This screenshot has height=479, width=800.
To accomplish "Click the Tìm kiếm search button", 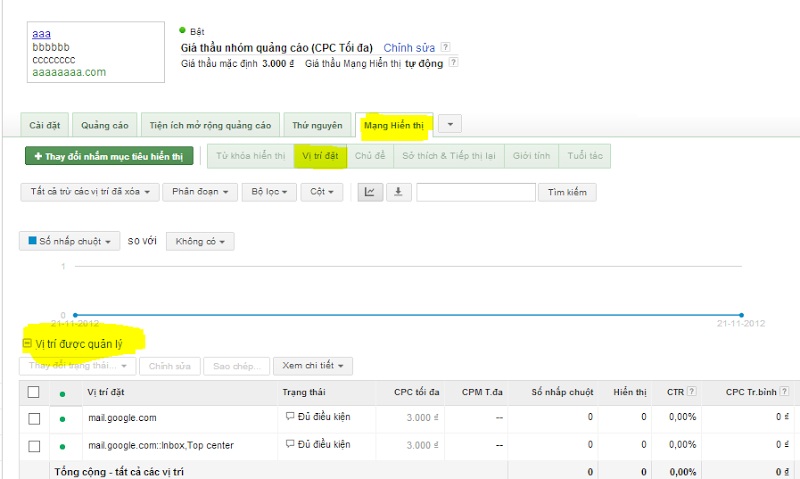I will [x=567, y=192].
